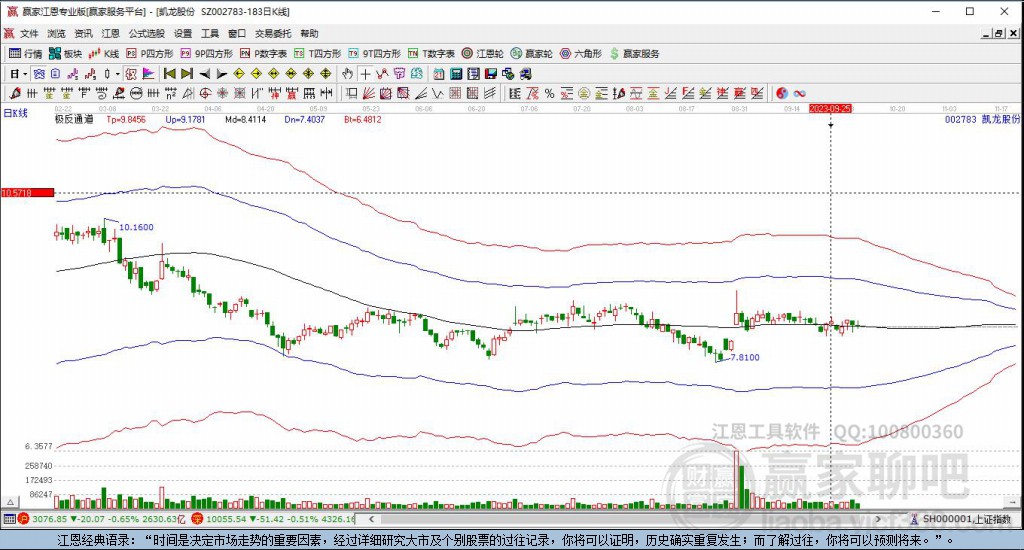Click the up-triangle button at chart bottom-left
1024x550 pixels.
tap(10, 502)
